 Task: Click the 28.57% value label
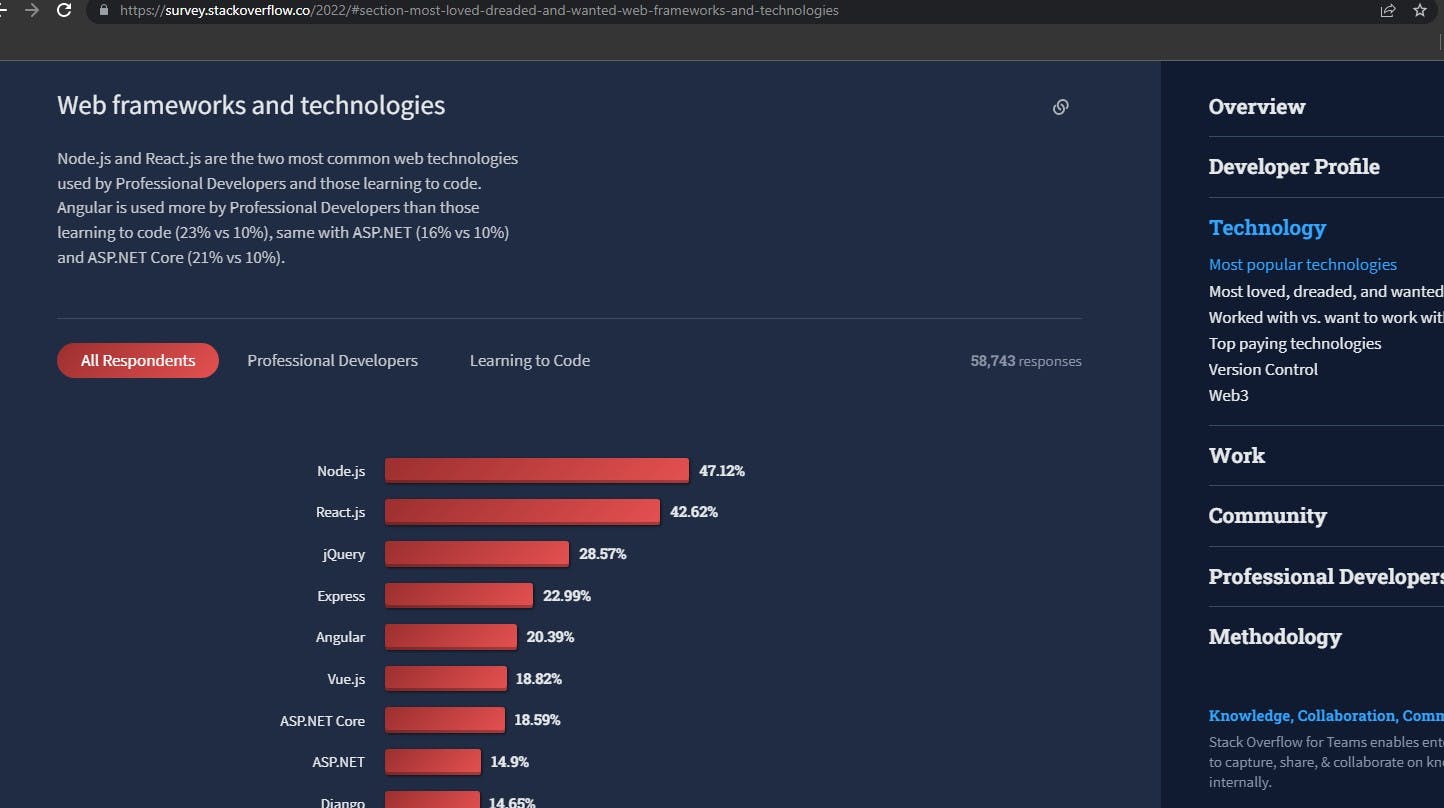[x=603, y=554]
